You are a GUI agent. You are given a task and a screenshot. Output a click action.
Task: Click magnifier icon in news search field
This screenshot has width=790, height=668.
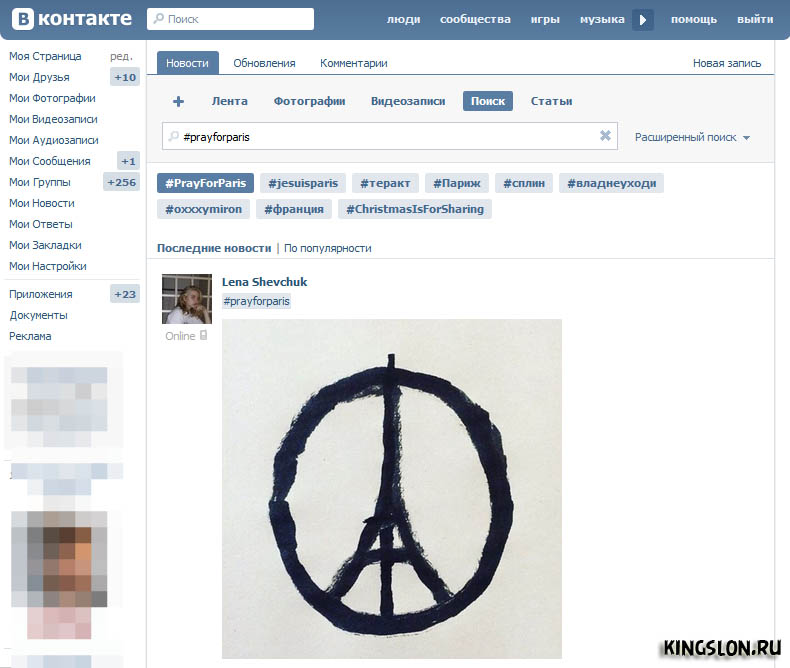click(173, 136)
